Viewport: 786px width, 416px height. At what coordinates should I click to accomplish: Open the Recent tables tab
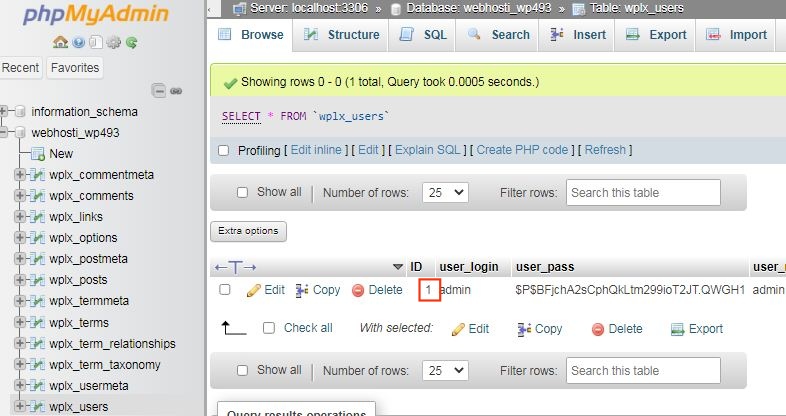click(20, 68)
